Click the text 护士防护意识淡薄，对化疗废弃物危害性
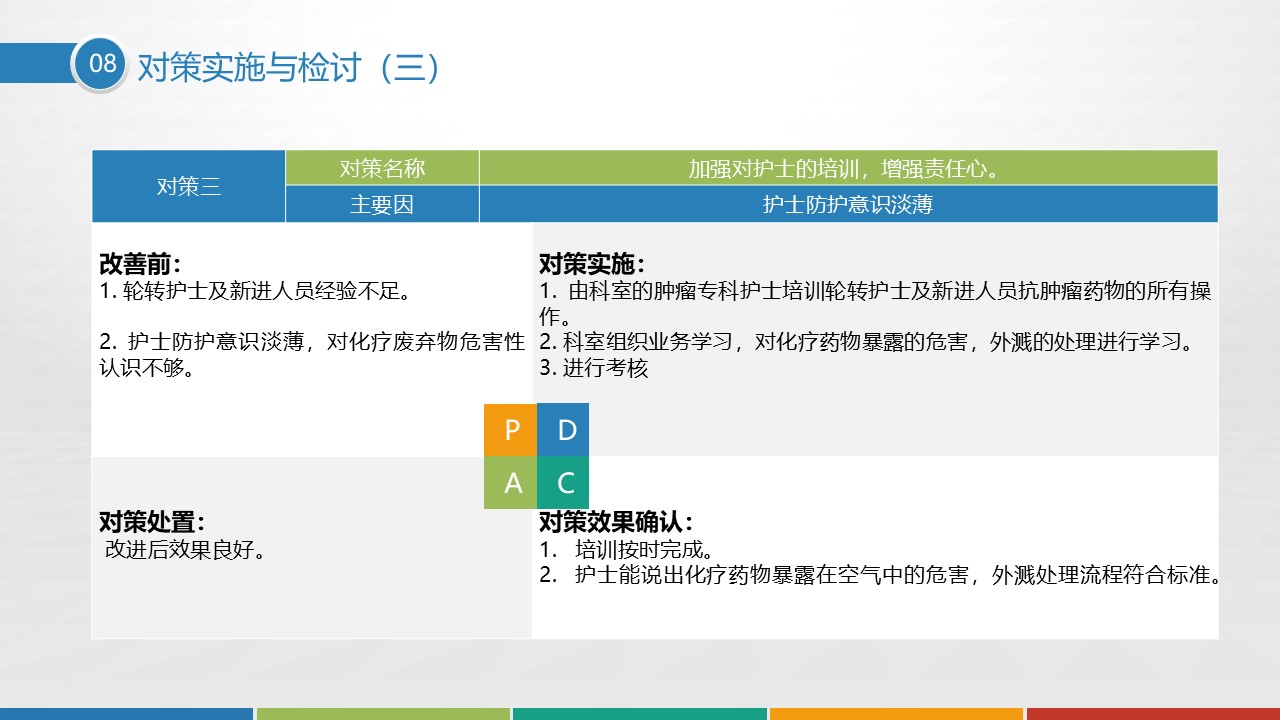The image size is (1280, 720). pyautogui.click(x=312, y=343)
